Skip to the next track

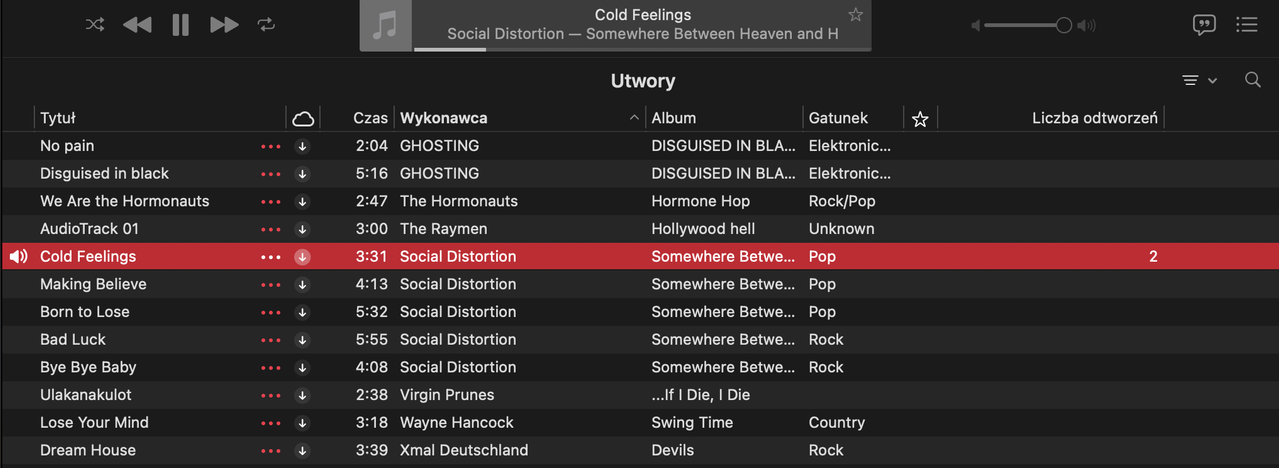click(224, 25)
